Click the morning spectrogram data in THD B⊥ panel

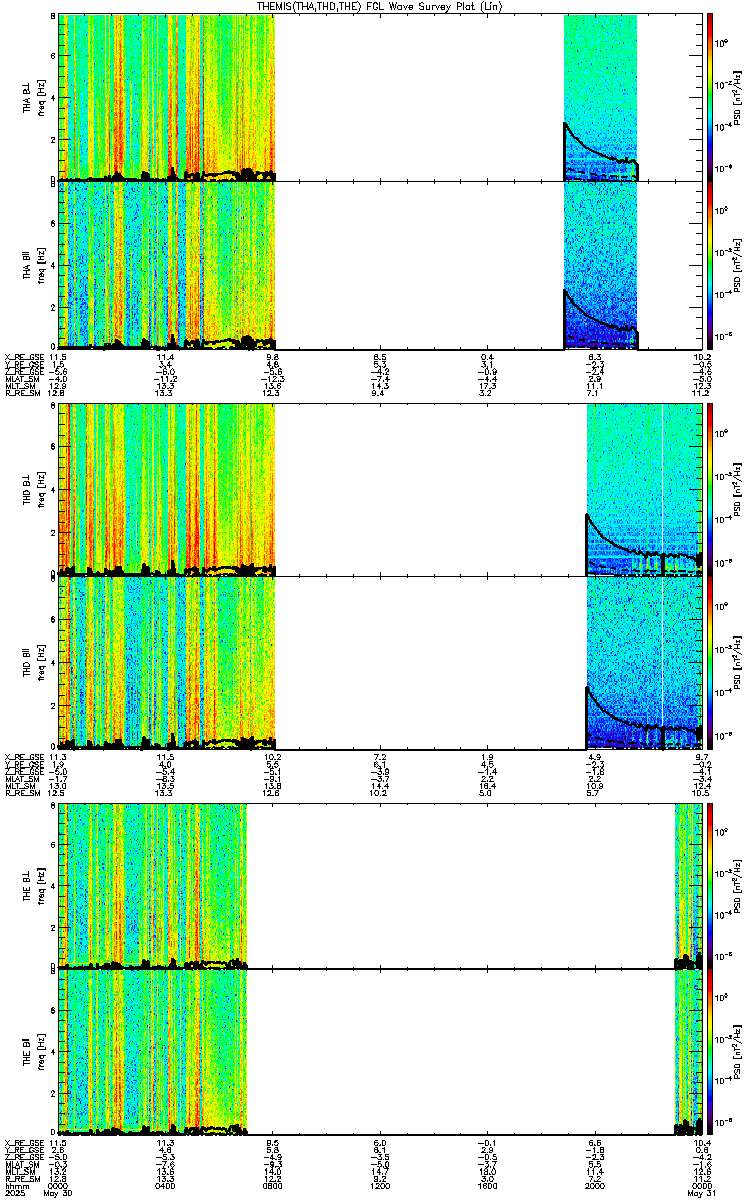(167, 488)
